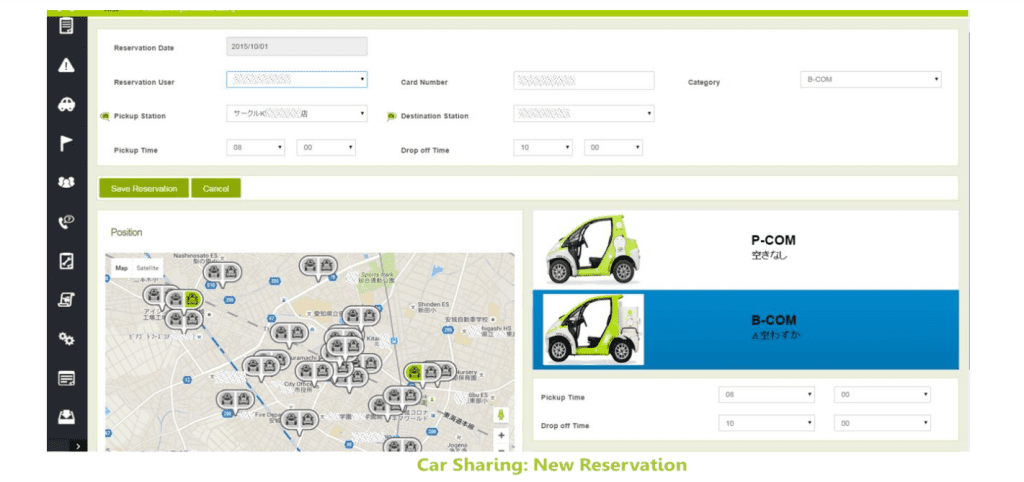Open the chart report icon in sidebar

pos(66,261)
